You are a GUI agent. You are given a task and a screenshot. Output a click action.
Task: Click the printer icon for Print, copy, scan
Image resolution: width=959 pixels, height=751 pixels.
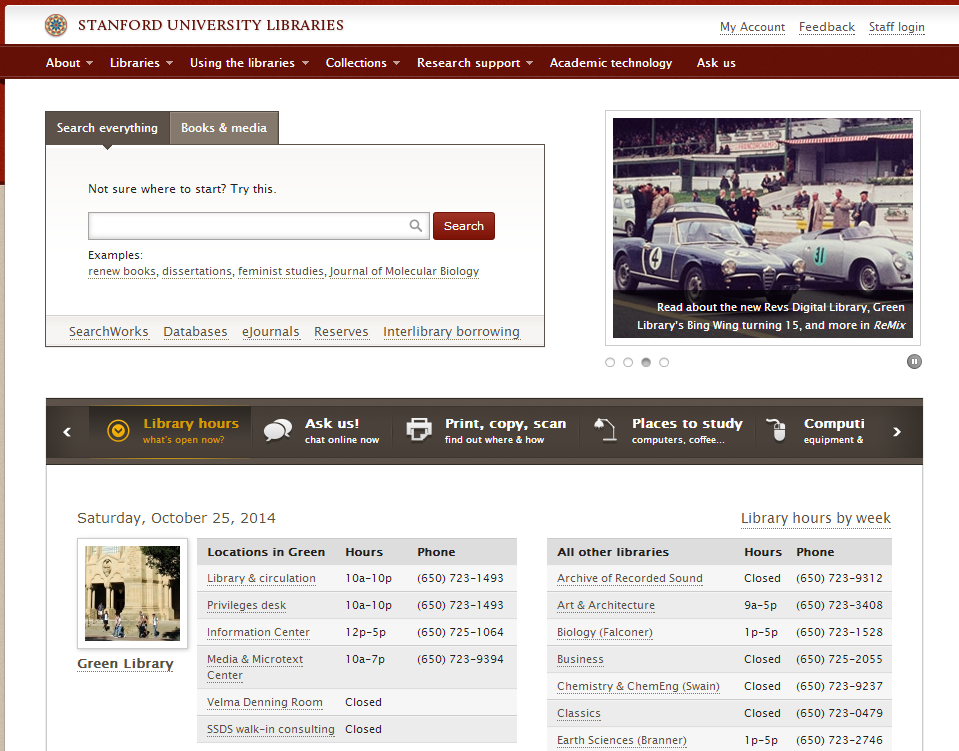pyautogui.click(x=419, y=429)
